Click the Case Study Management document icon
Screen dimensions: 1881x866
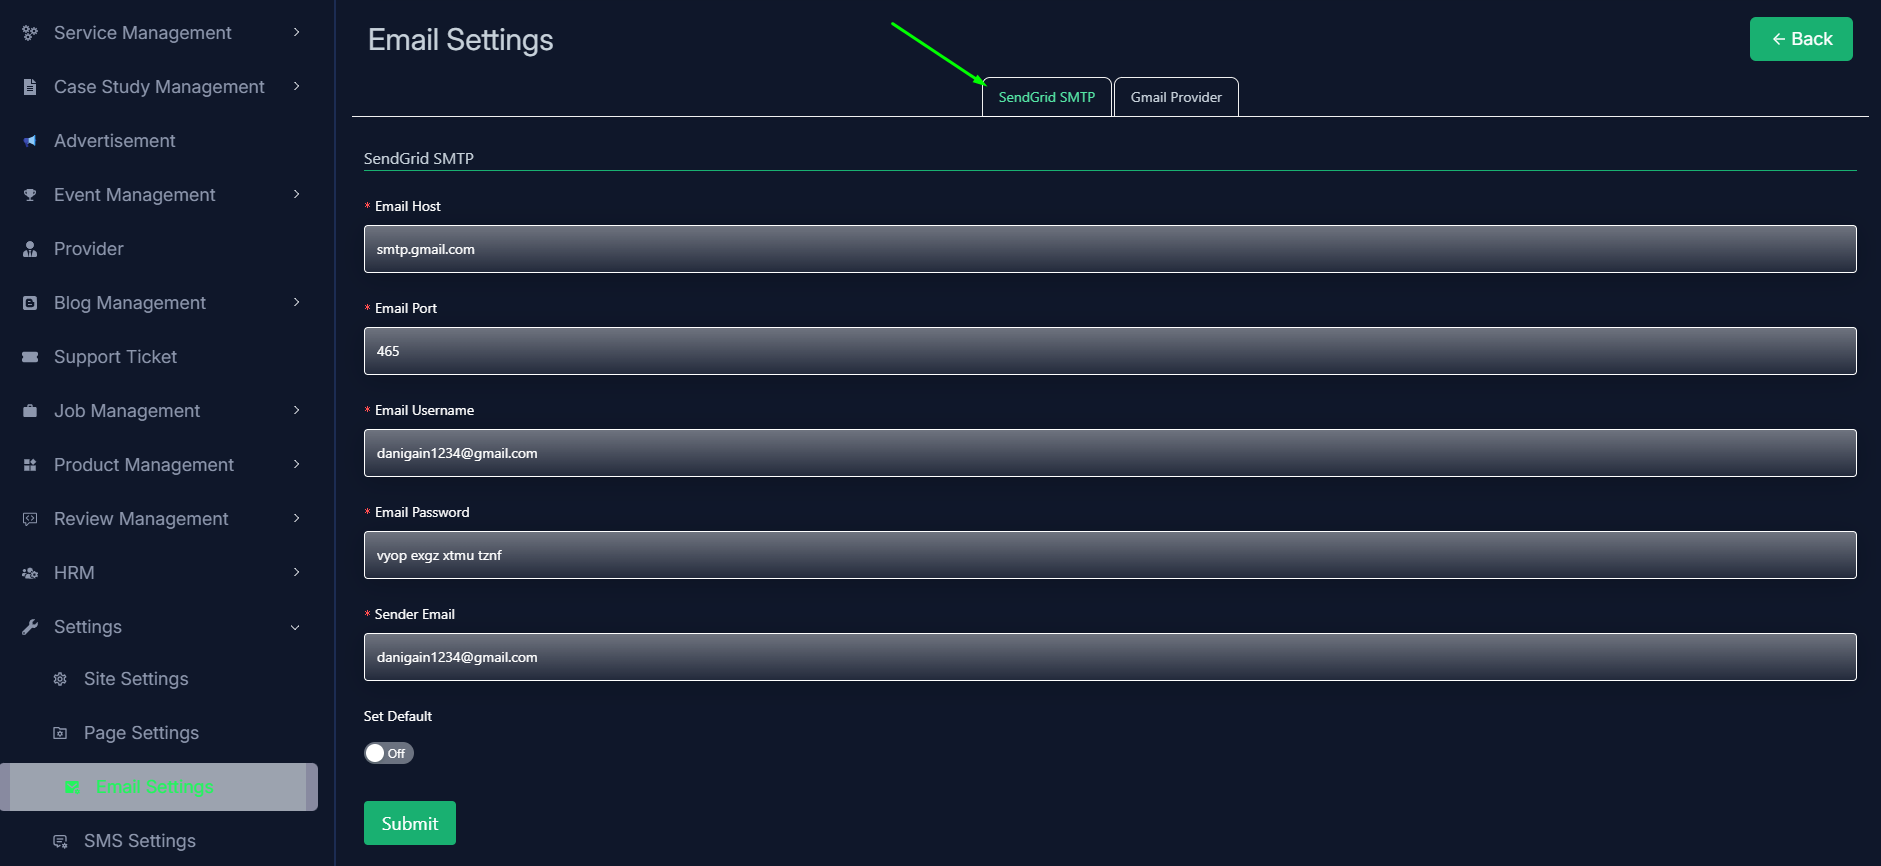(30, 87)
